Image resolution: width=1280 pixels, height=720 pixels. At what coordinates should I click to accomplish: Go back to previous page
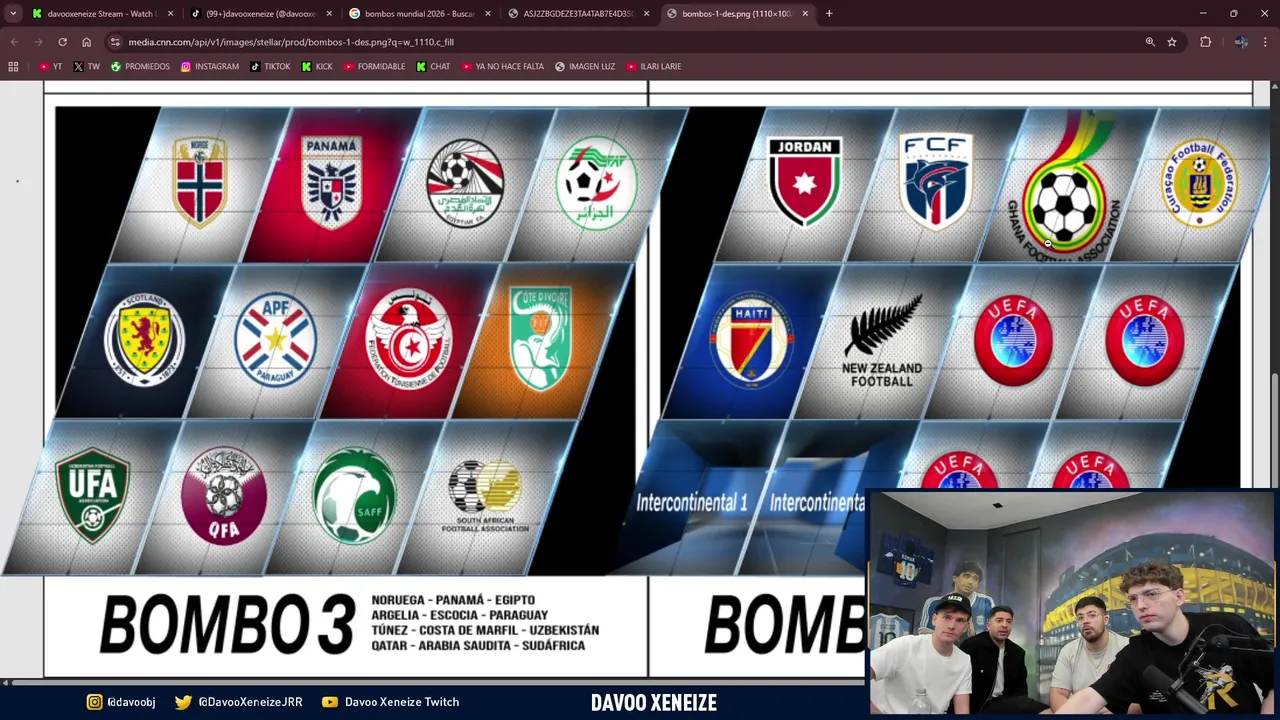click(x=14, y=42)
